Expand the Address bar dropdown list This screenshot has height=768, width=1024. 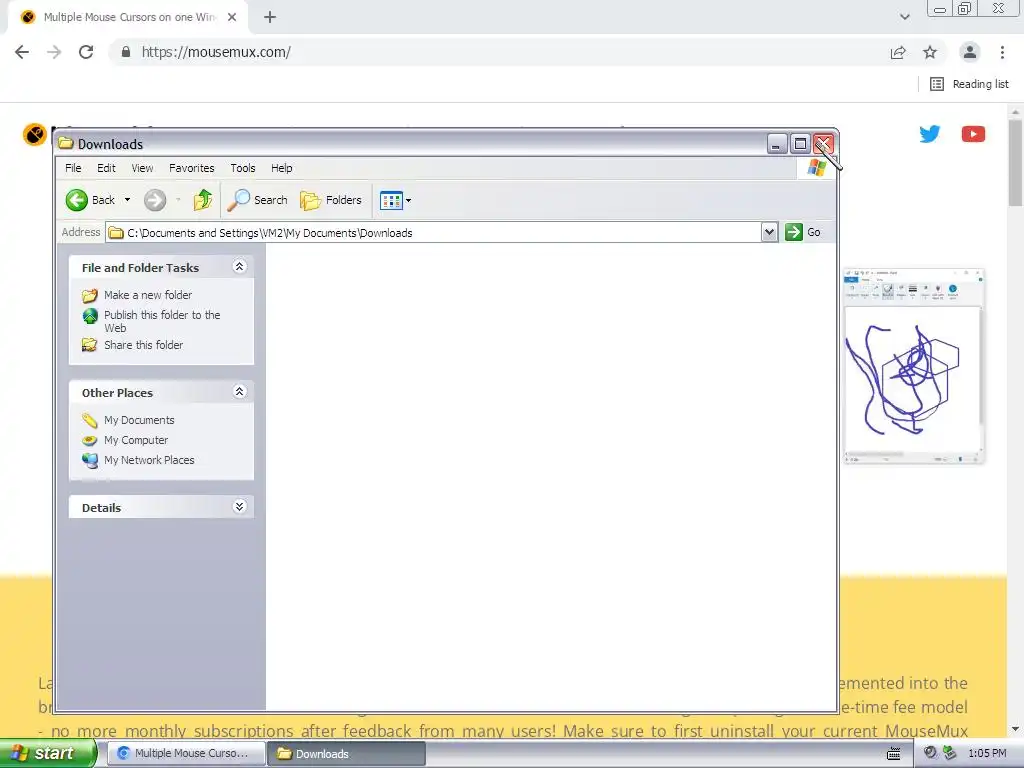click(x=769, y=232)
